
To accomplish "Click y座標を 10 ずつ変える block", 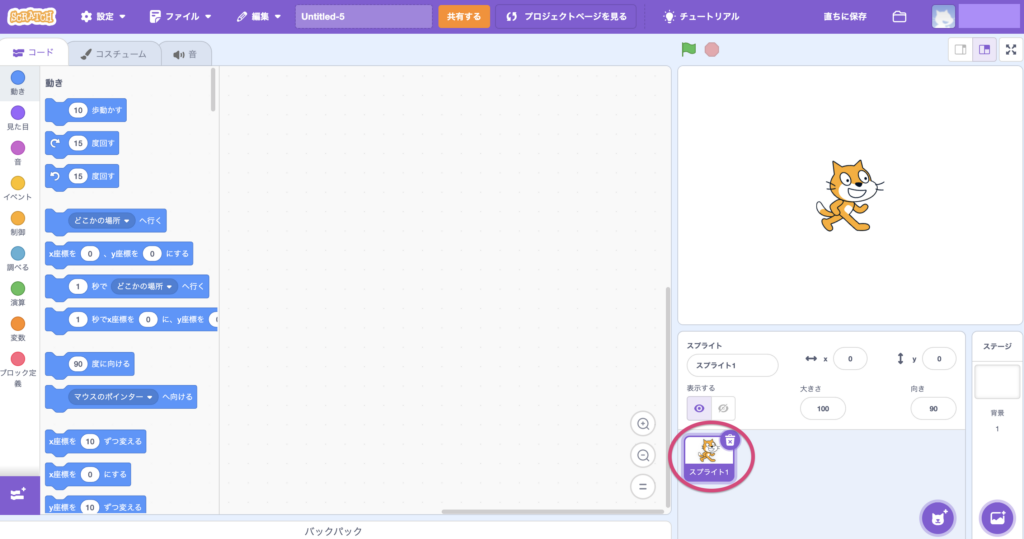I will [x=95, y=506].
